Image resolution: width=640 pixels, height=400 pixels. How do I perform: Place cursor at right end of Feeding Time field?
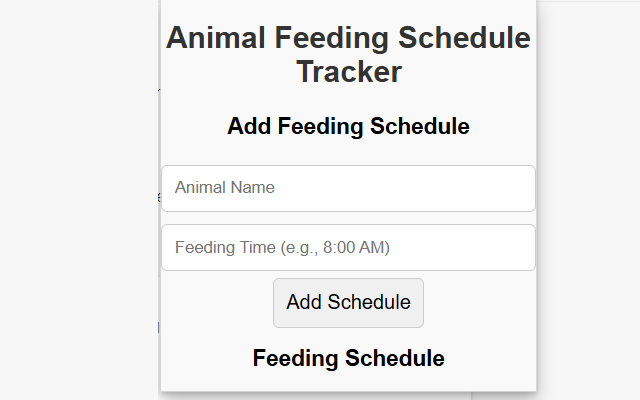(522, 247)
